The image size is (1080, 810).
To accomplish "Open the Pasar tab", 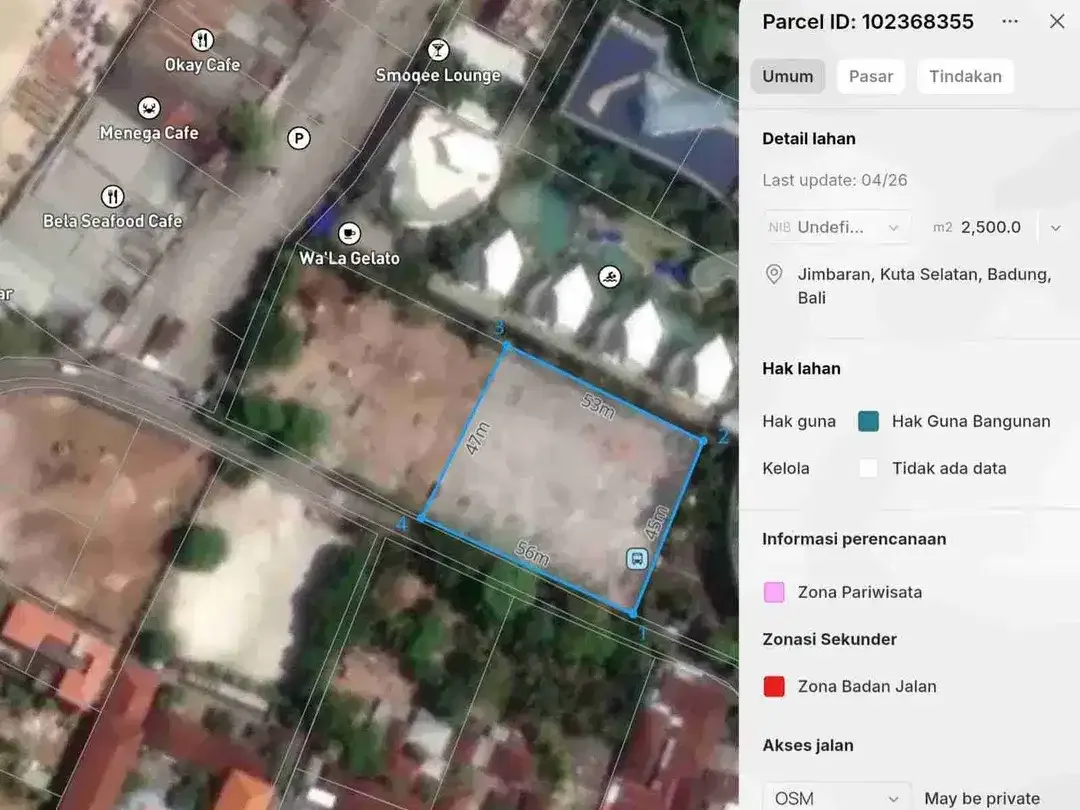I will pyautogui.click(x=871, y=76).
